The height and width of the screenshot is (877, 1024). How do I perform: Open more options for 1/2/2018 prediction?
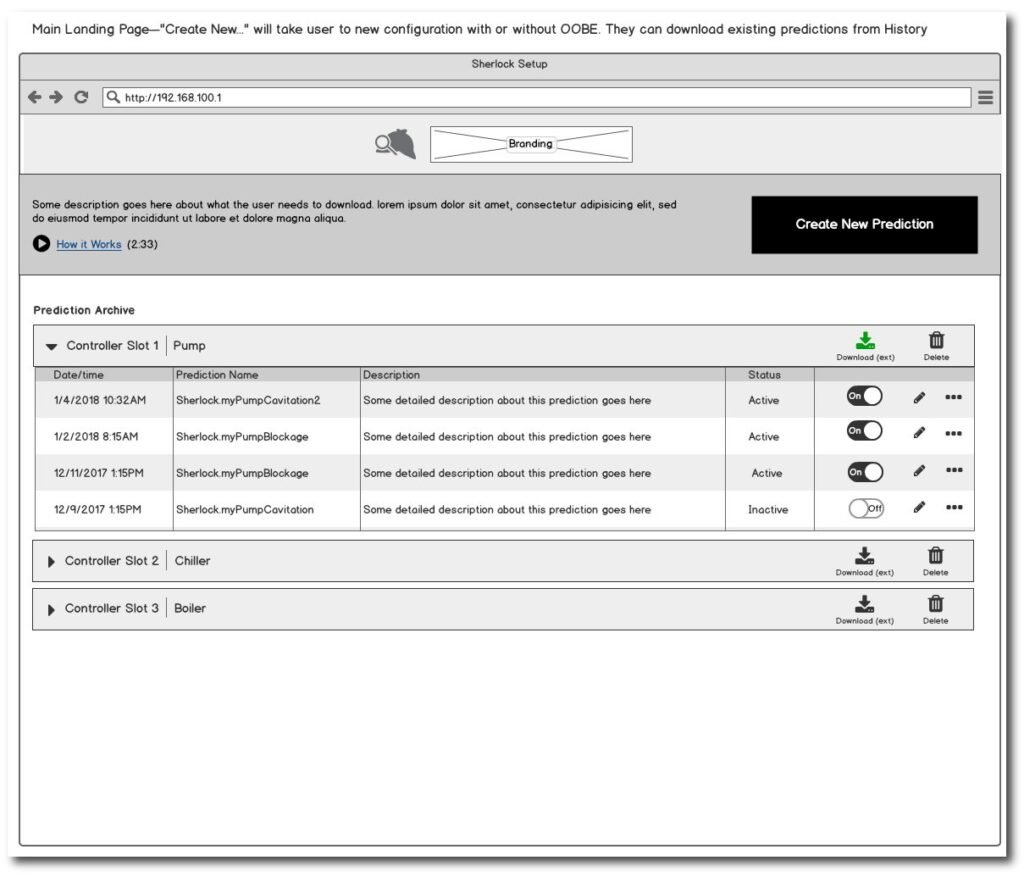[x=953, y=433]
